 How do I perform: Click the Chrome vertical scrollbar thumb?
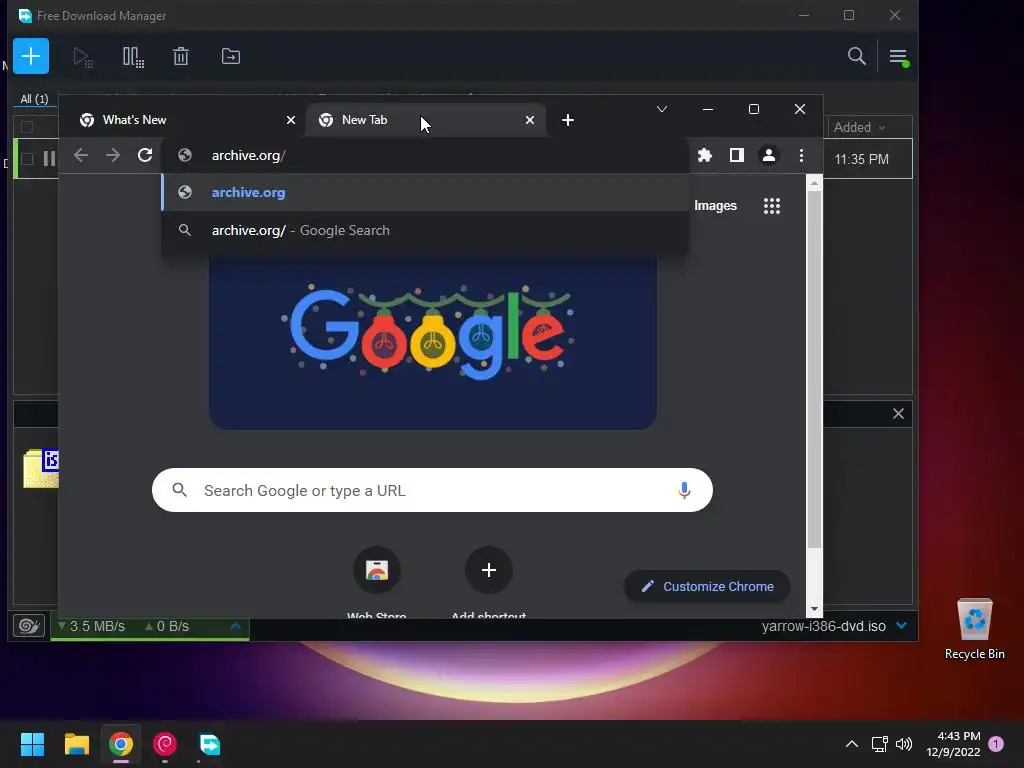[814, 370]
